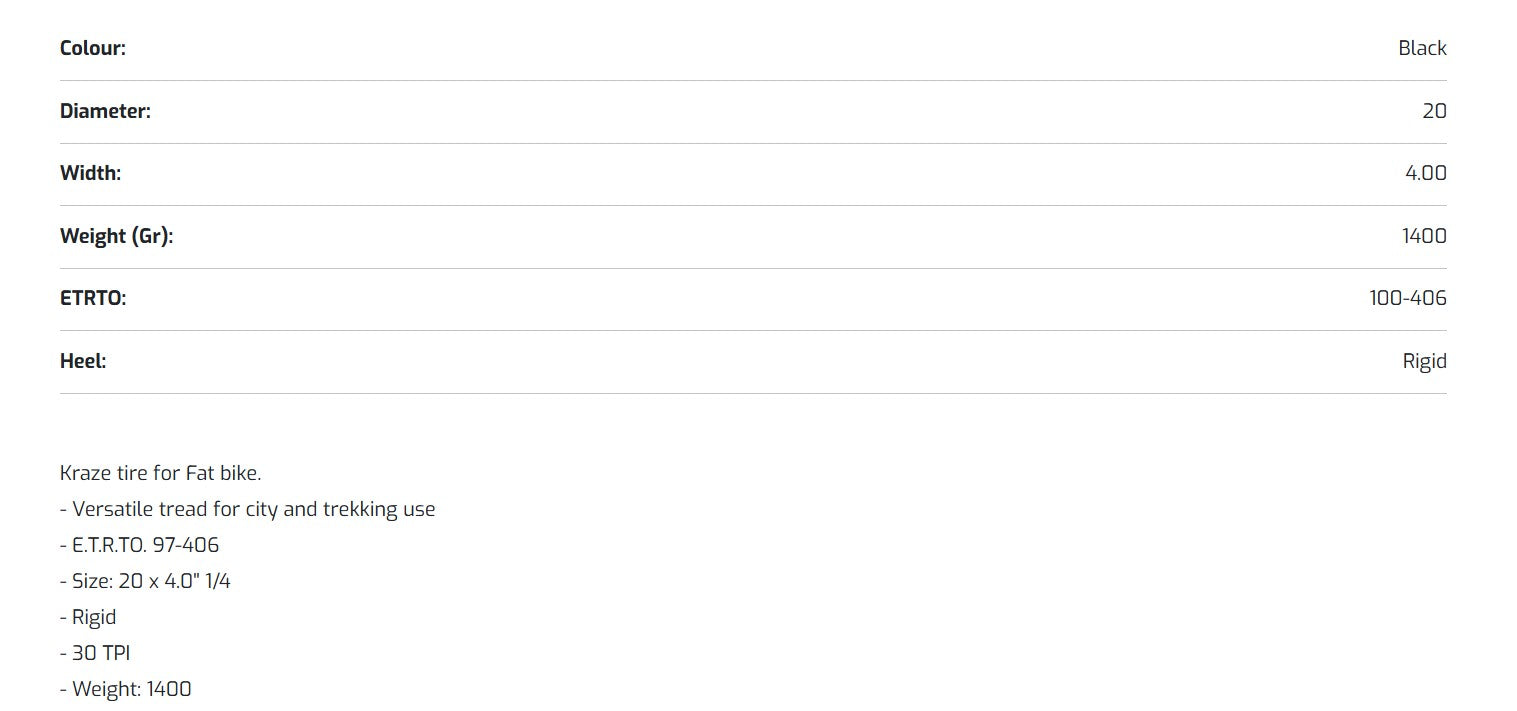Select the Rigid heel value
This screenshot has width=1517, height=711.
1424,361
